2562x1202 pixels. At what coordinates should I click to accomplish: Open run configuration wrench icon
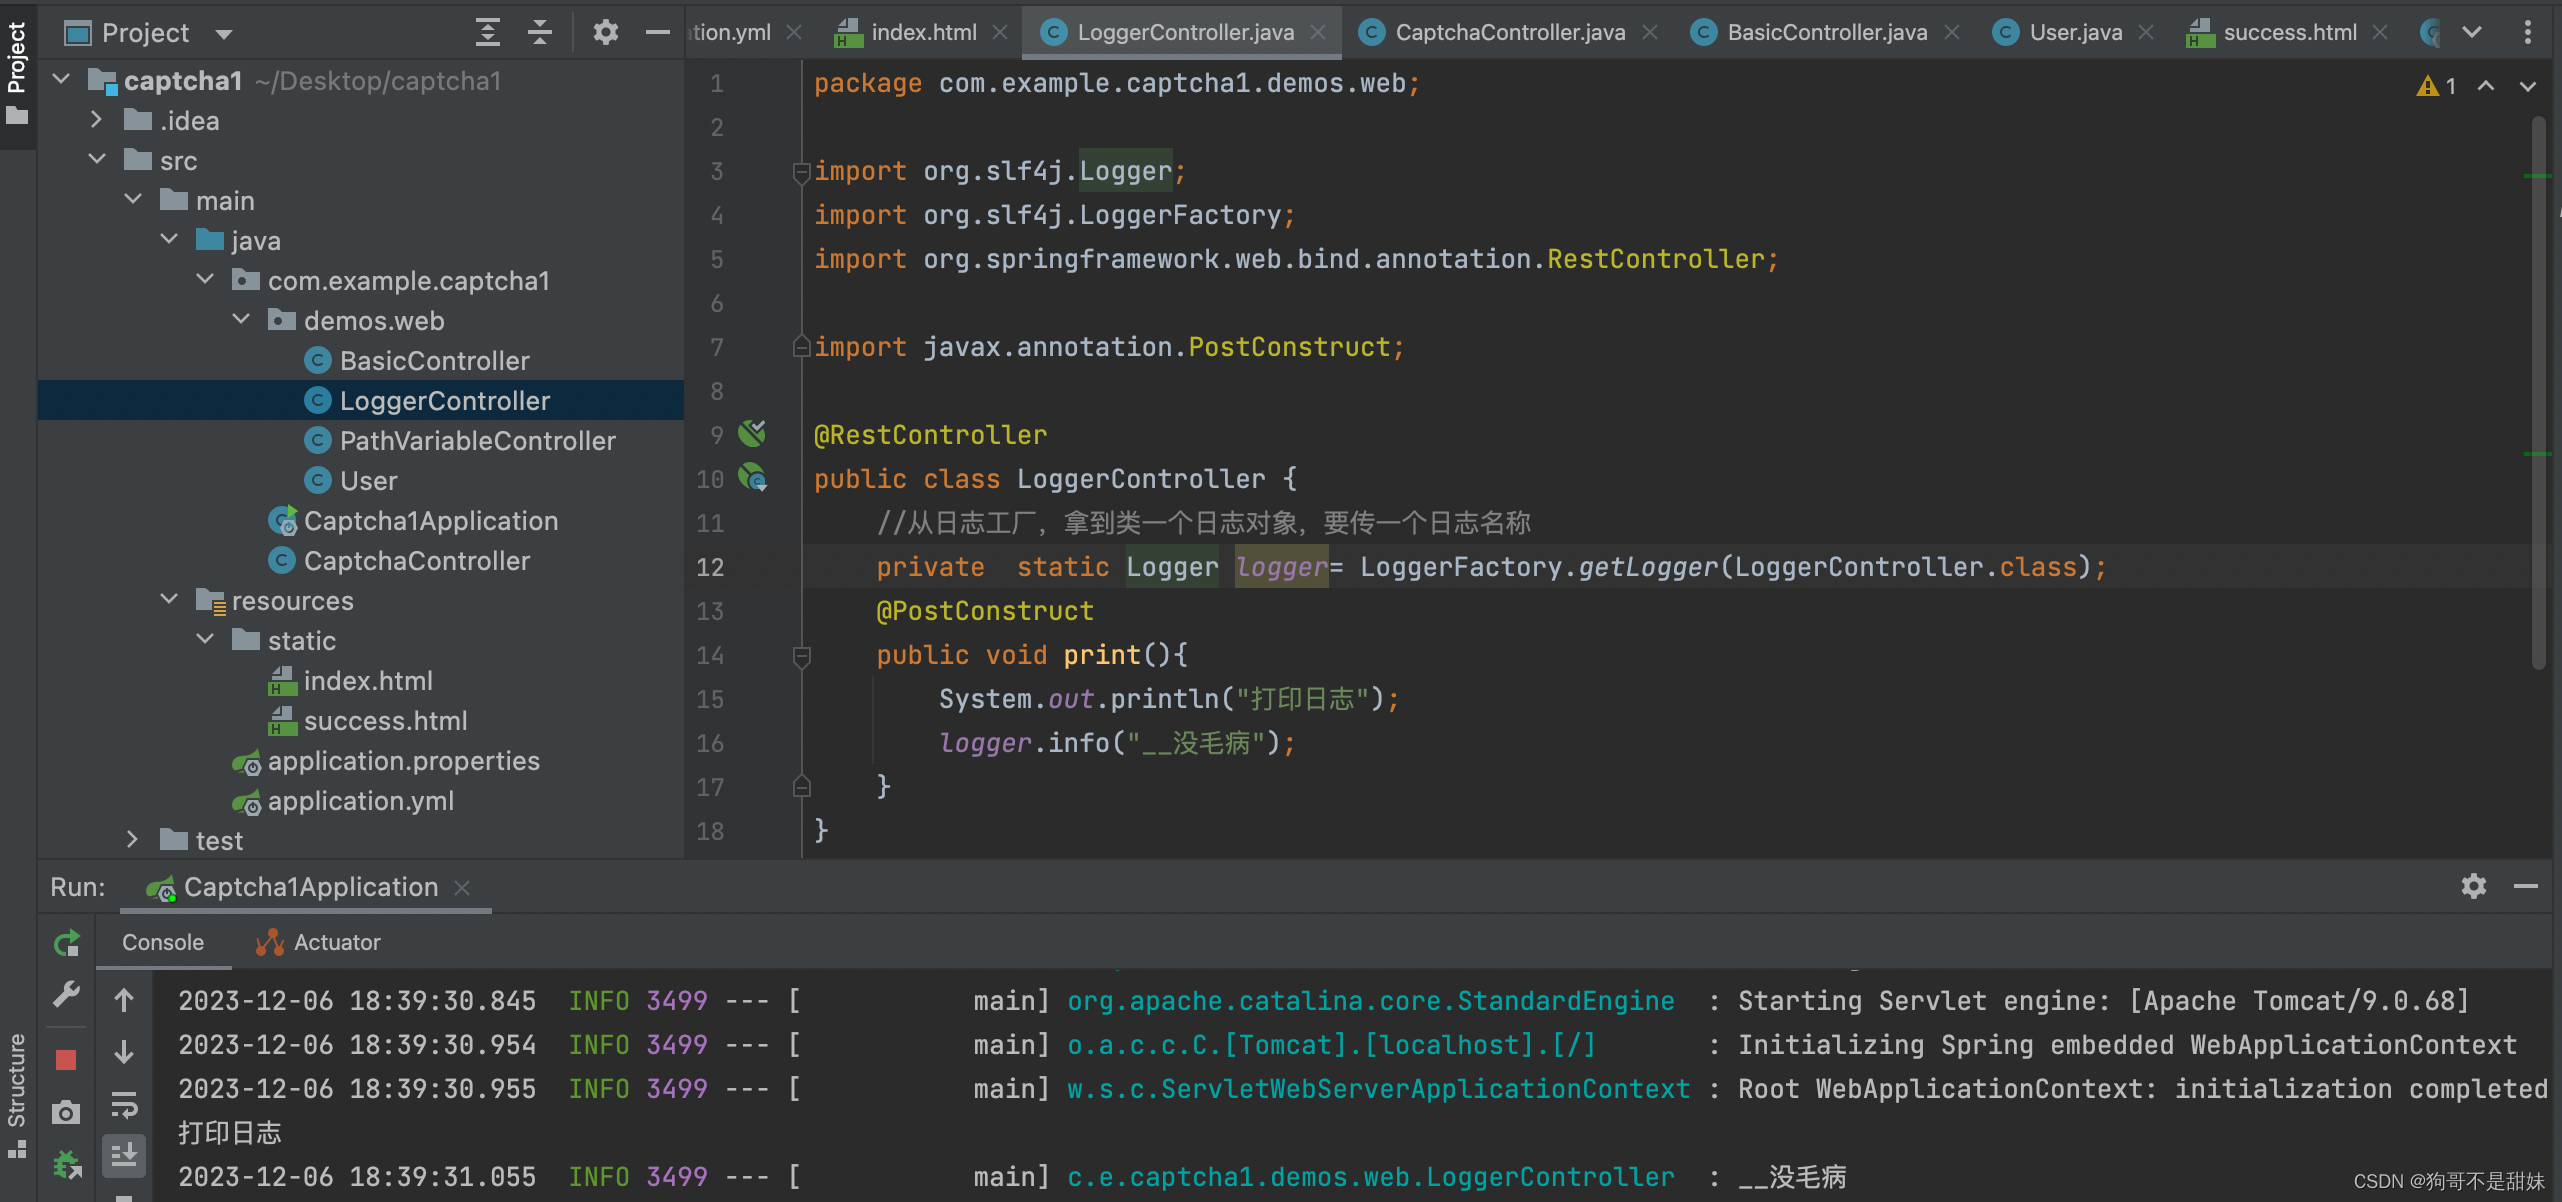tap(67, 995)
